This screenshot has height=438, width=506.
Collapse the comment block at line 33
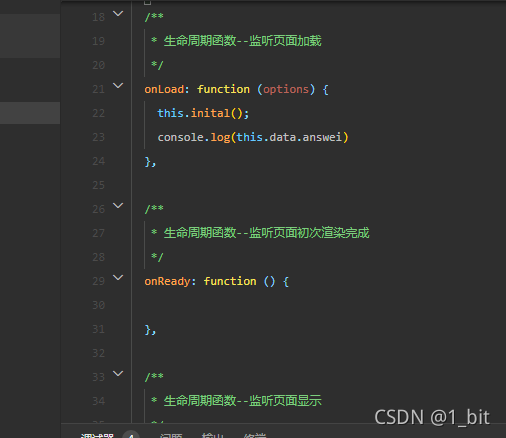coord(118,374)
